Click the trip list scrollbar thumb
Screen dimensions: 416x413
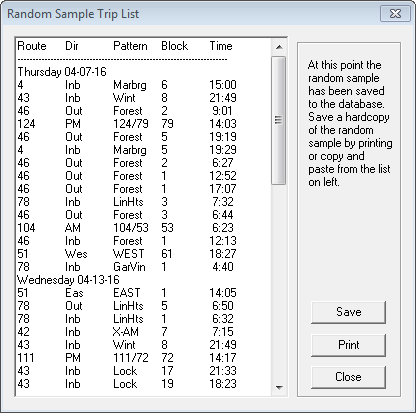278,120
